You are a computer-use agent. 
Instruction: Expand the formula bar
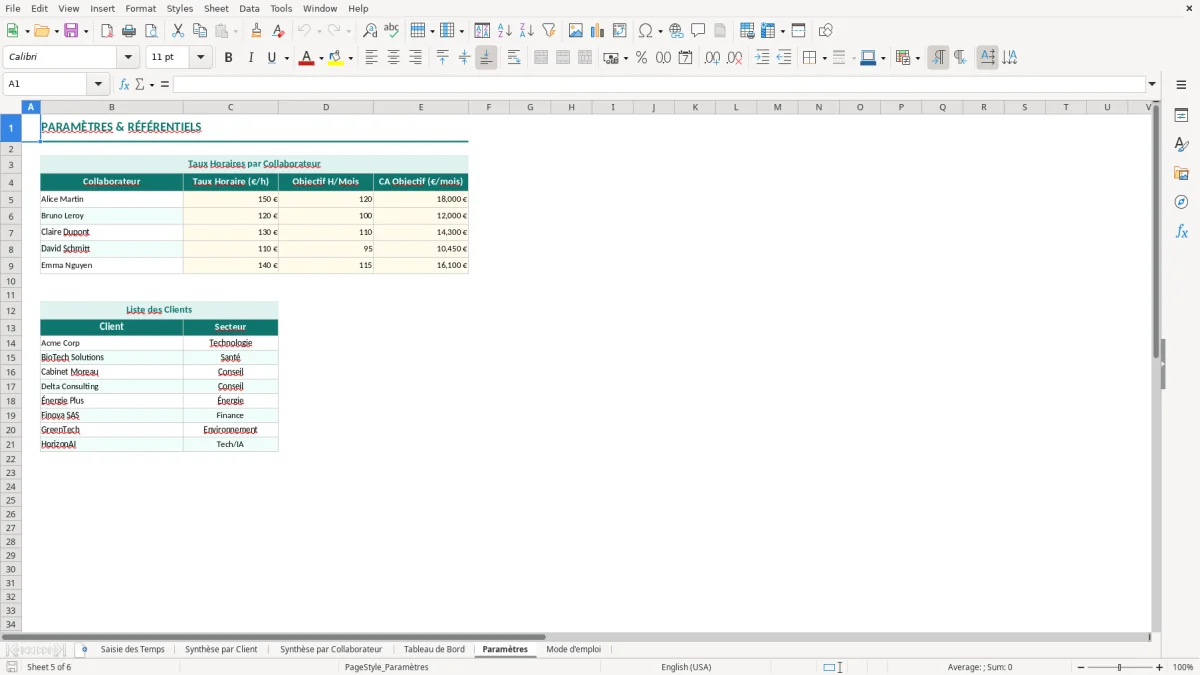tap(1152, 84)
